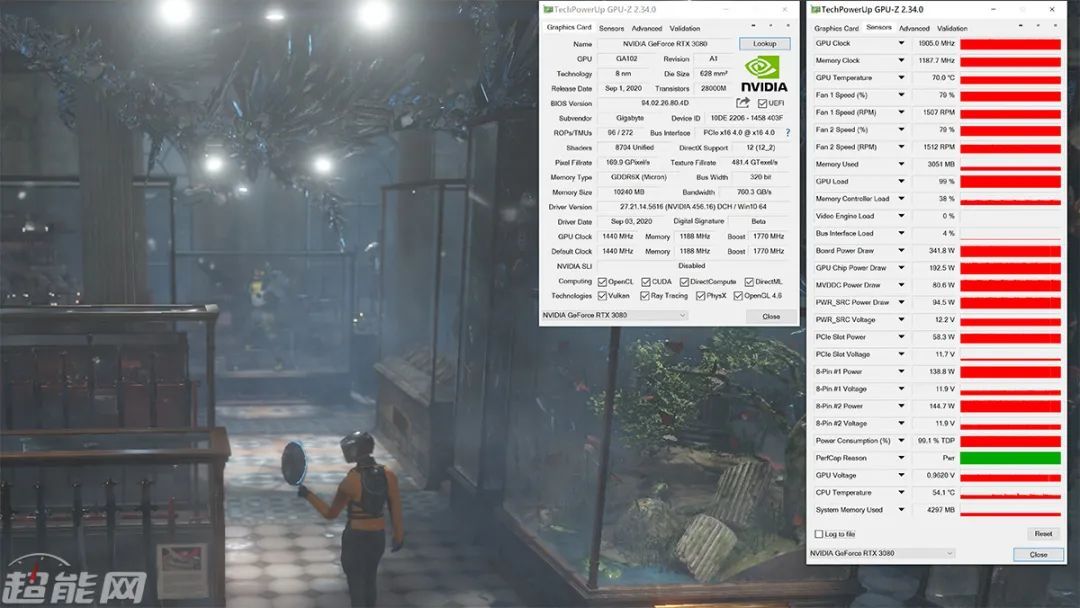Open the System Memory Used dropdown arrow
The width and height of the screenshot is (1080, 608).
901,510
